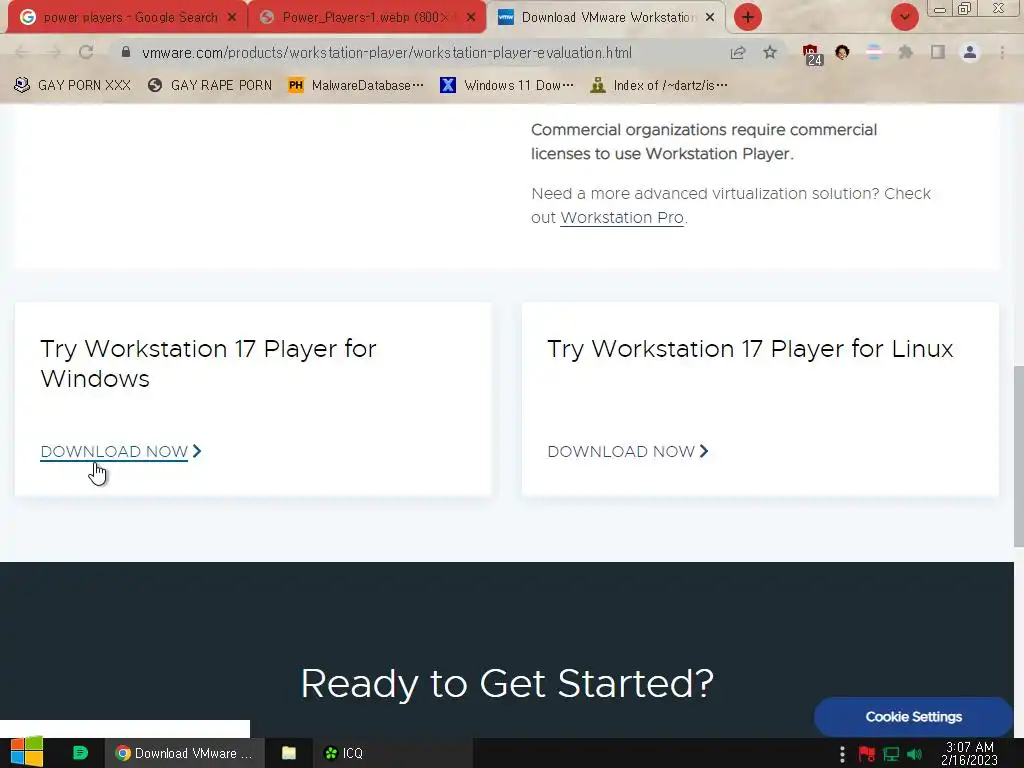Viewport: 1024px width, 768px height.
Task: Open the Chrome profile menu
Action: [970, 53]
